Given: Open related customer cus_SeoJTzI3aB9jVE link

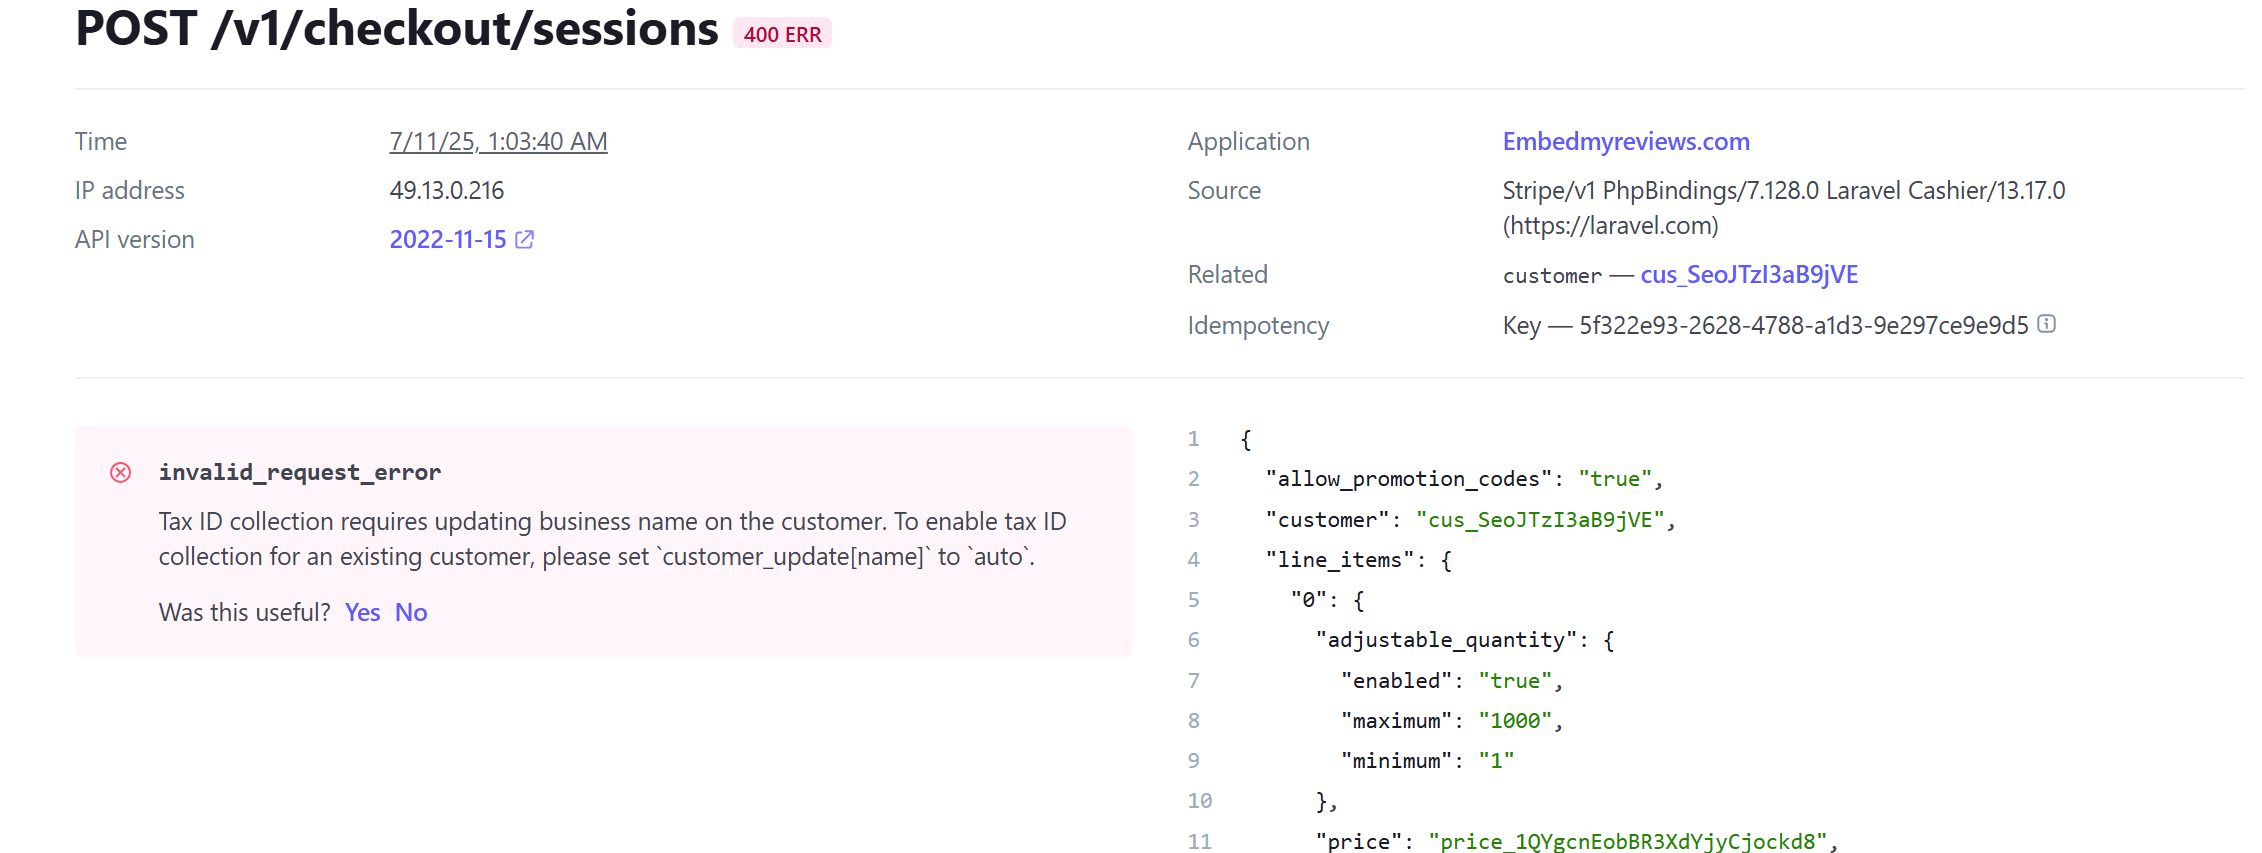Looking at the screenshot, I should 1749,275.
